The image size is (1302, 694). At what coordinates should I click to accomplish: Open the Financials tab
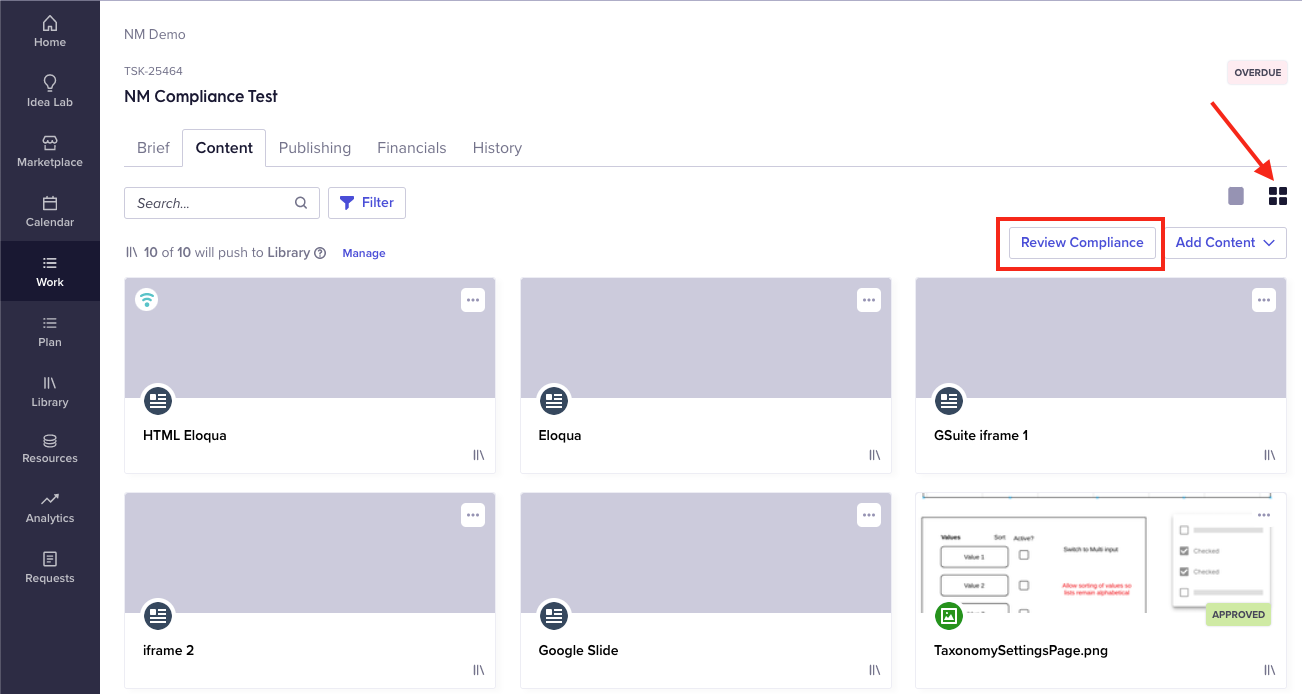[412, 148]
